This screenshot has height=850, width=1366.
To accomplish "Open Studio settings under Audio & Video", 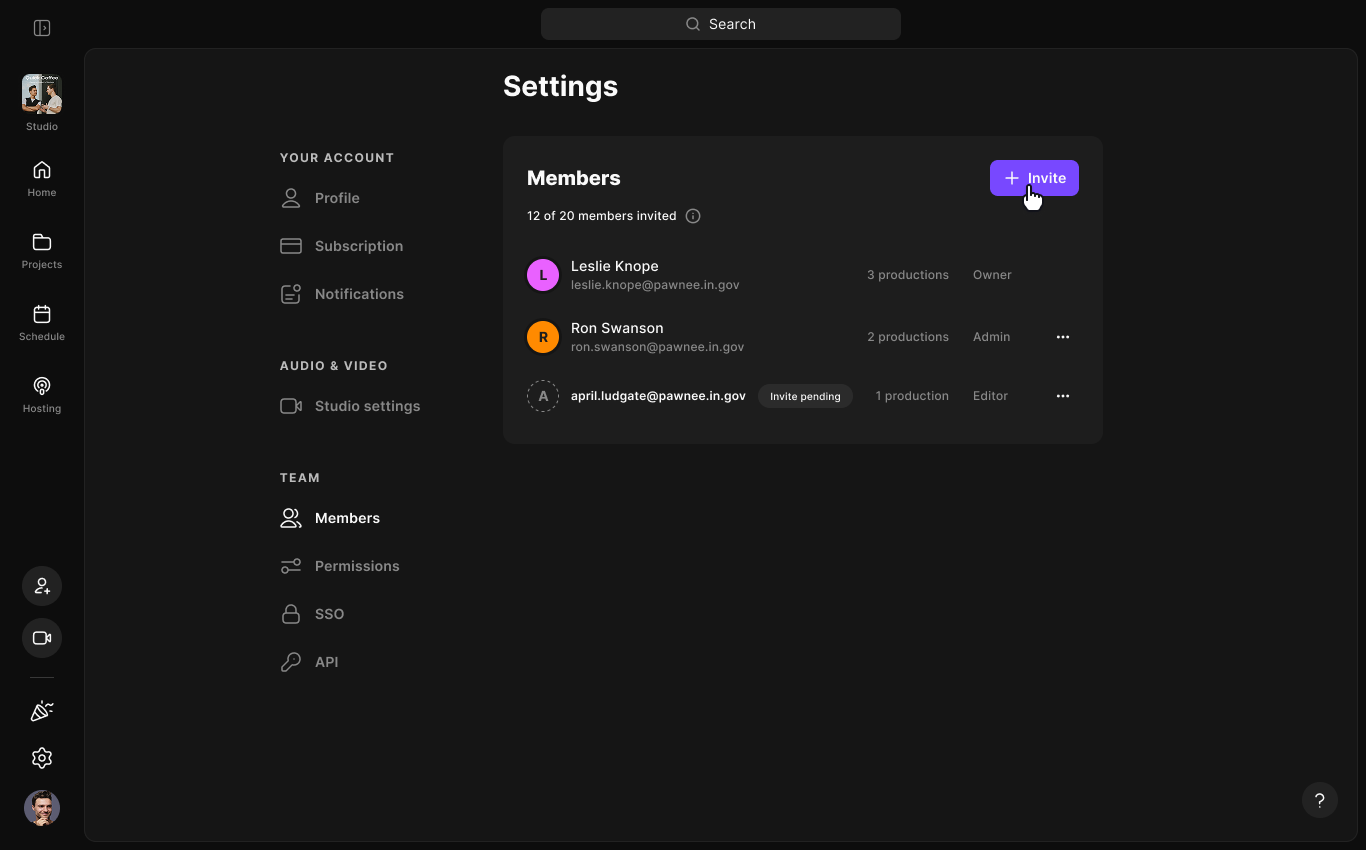I will 366,406.
